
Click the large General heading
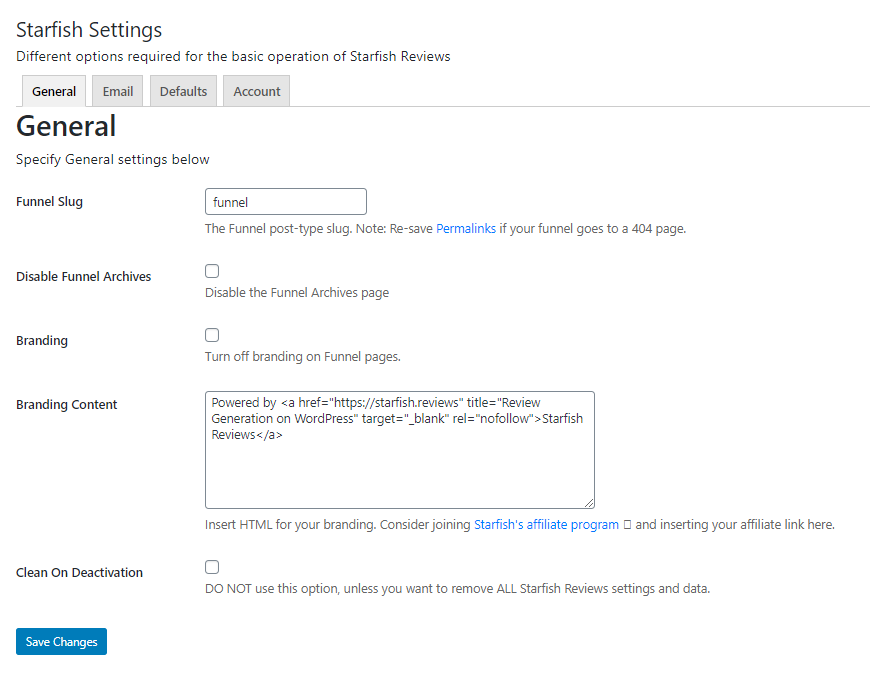(x=66, y=126)
